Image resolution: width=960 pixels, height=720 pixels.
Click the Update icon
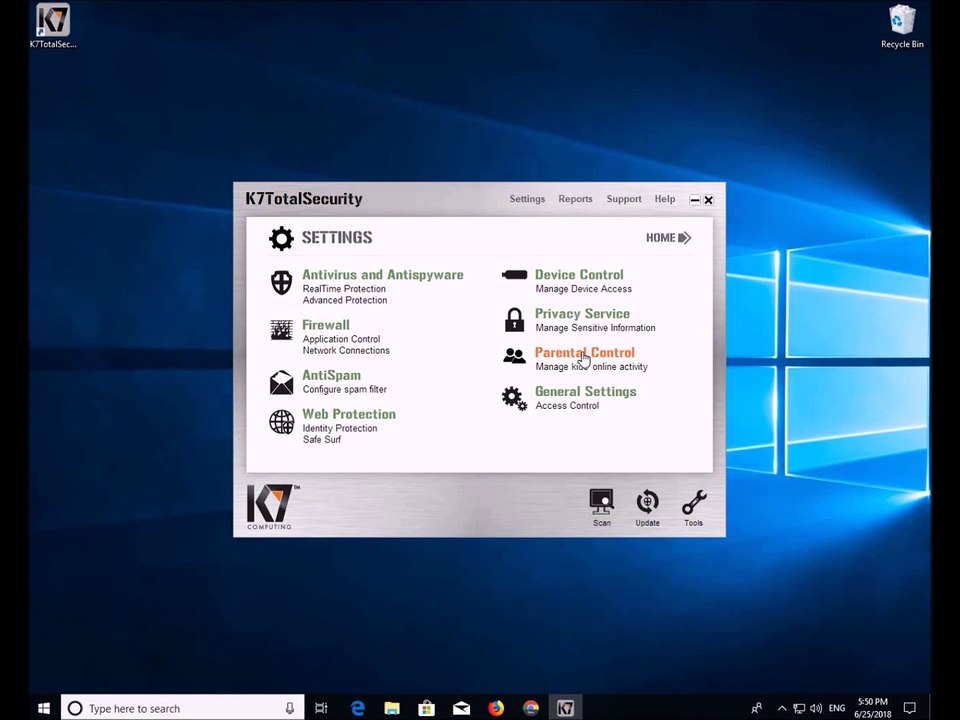pos(647,508)
